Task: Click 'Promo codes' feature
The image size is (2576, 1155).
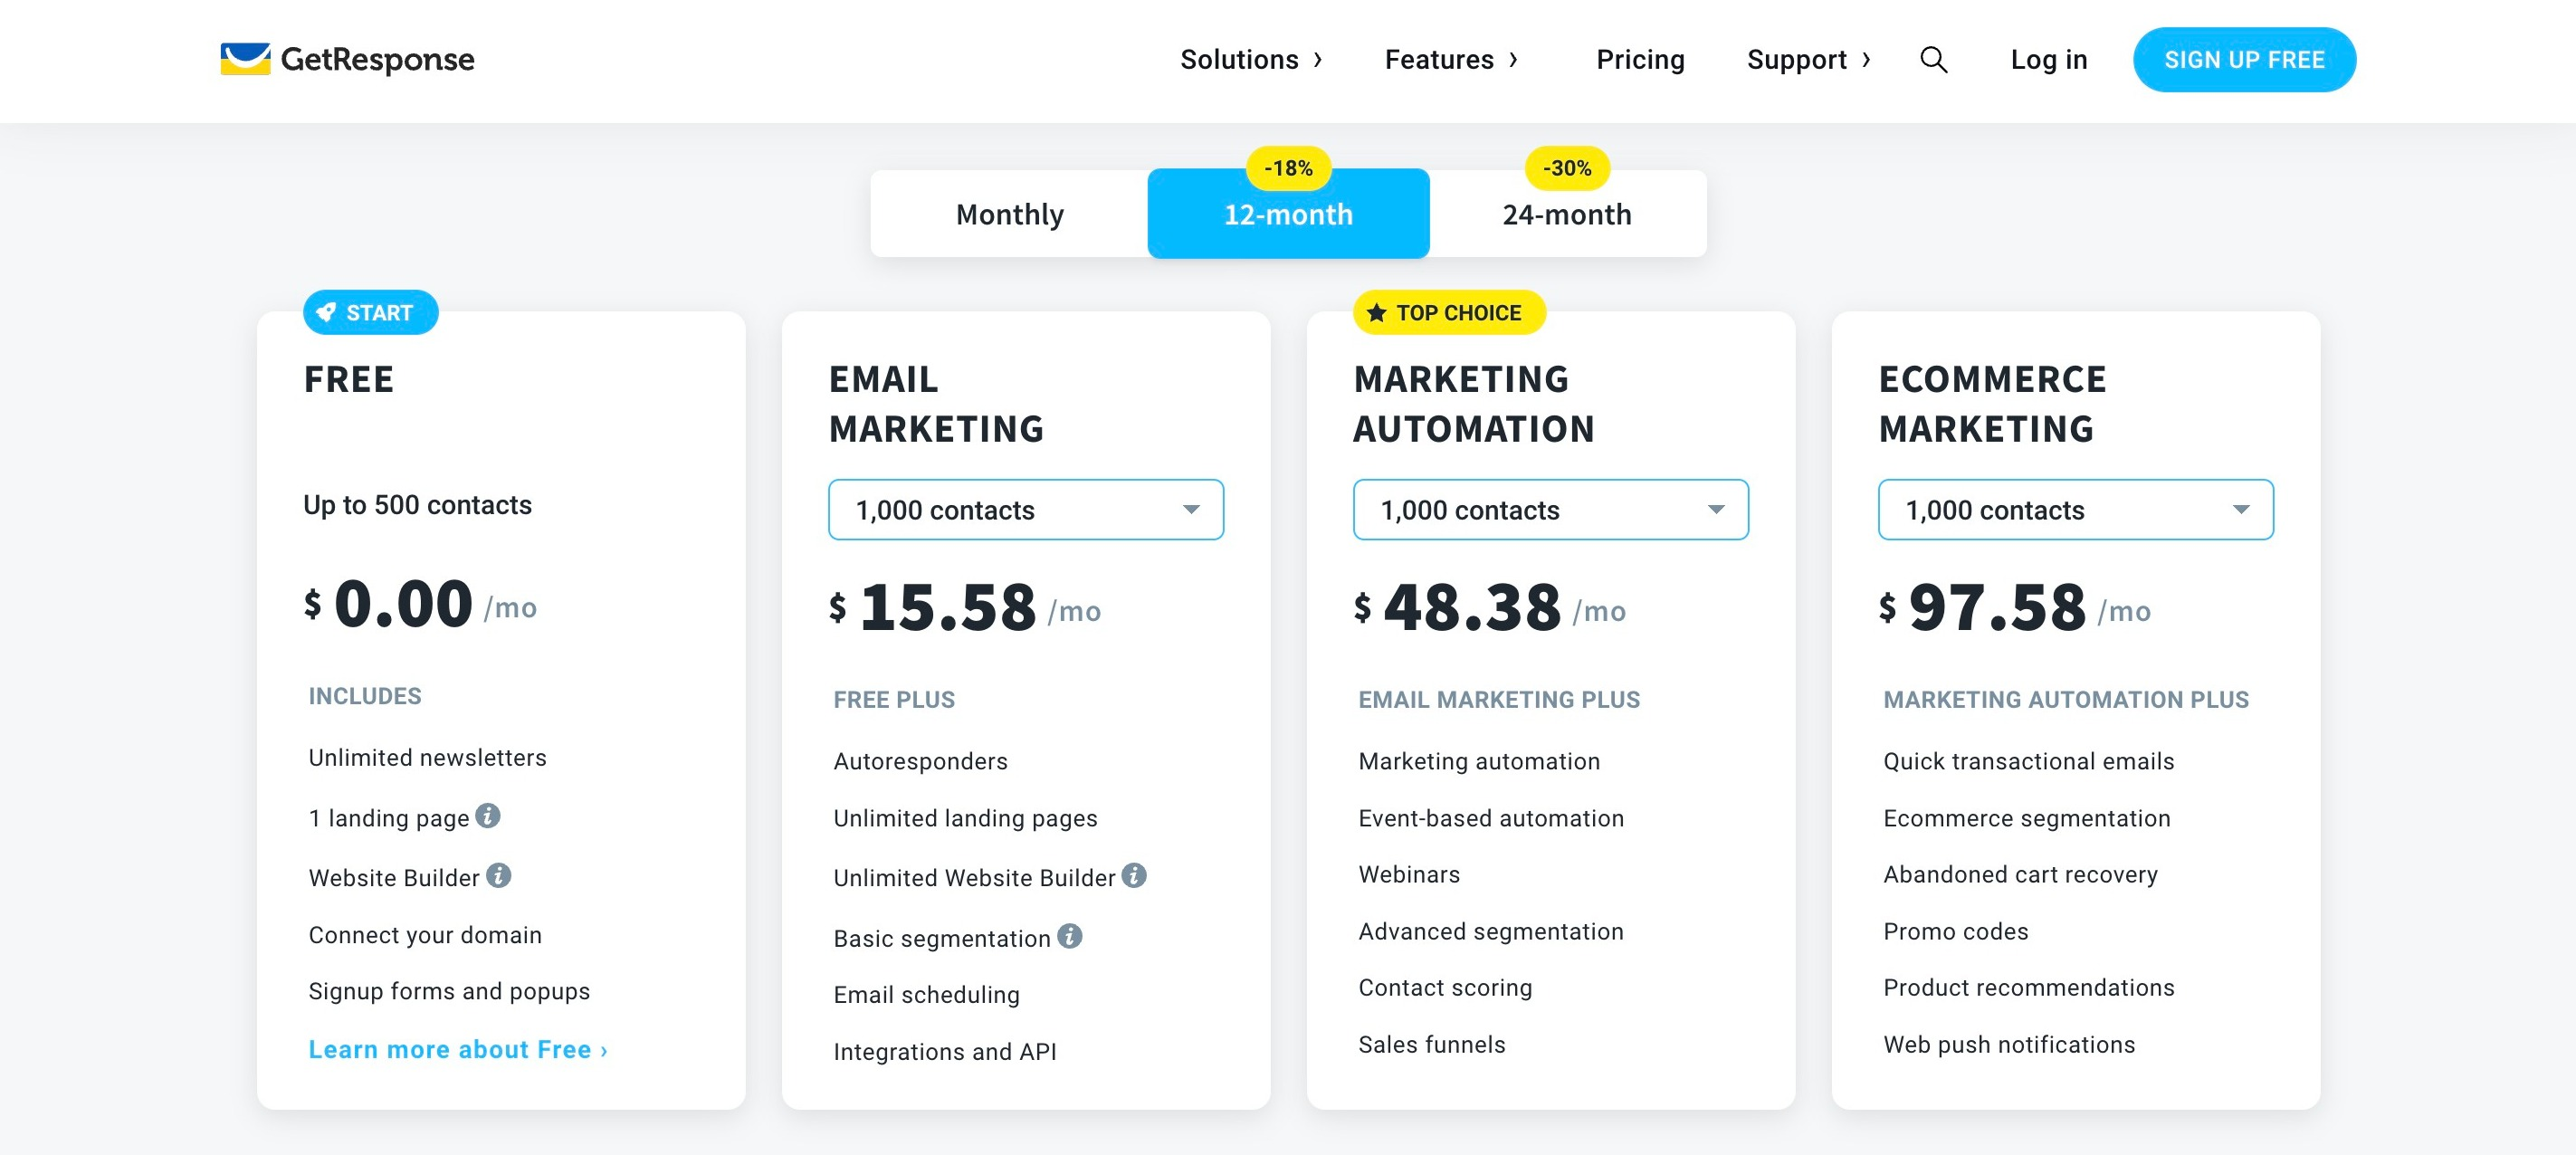Action: 1956,931
